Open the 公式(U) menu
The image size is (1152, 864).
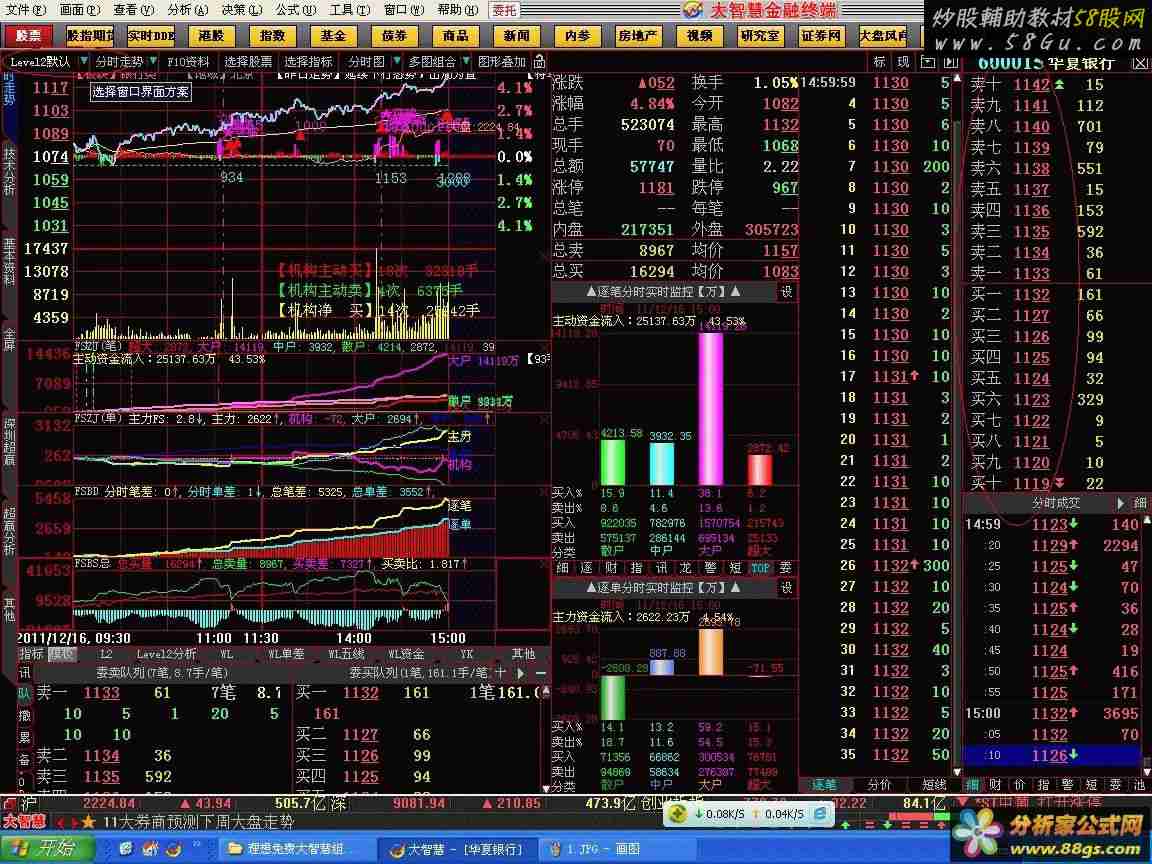(x=296, y=10)
